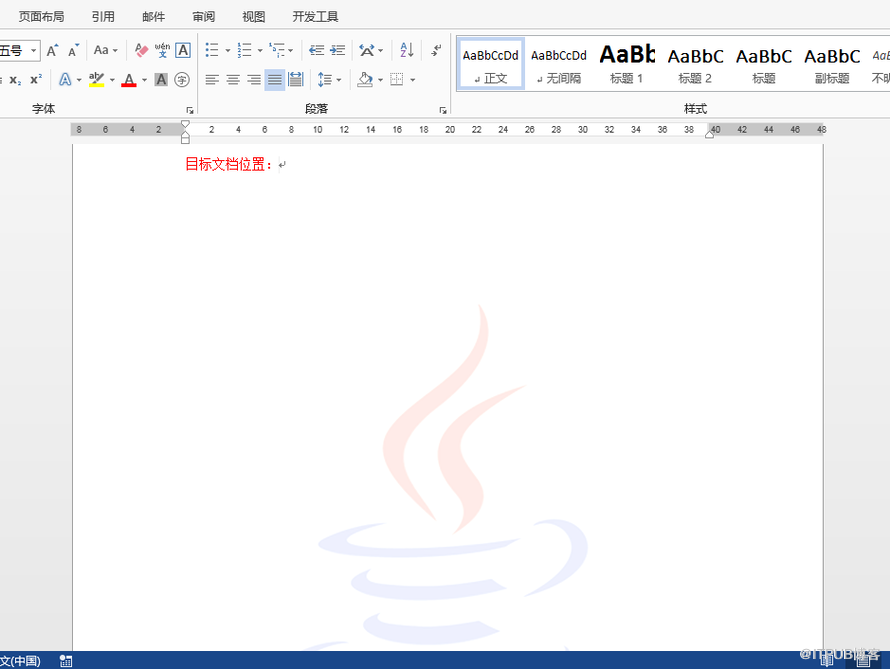Screen dimensions: 890x669
Task: Apply the 副标题 style
Action: pyautogui.click(x=832, y=64)
